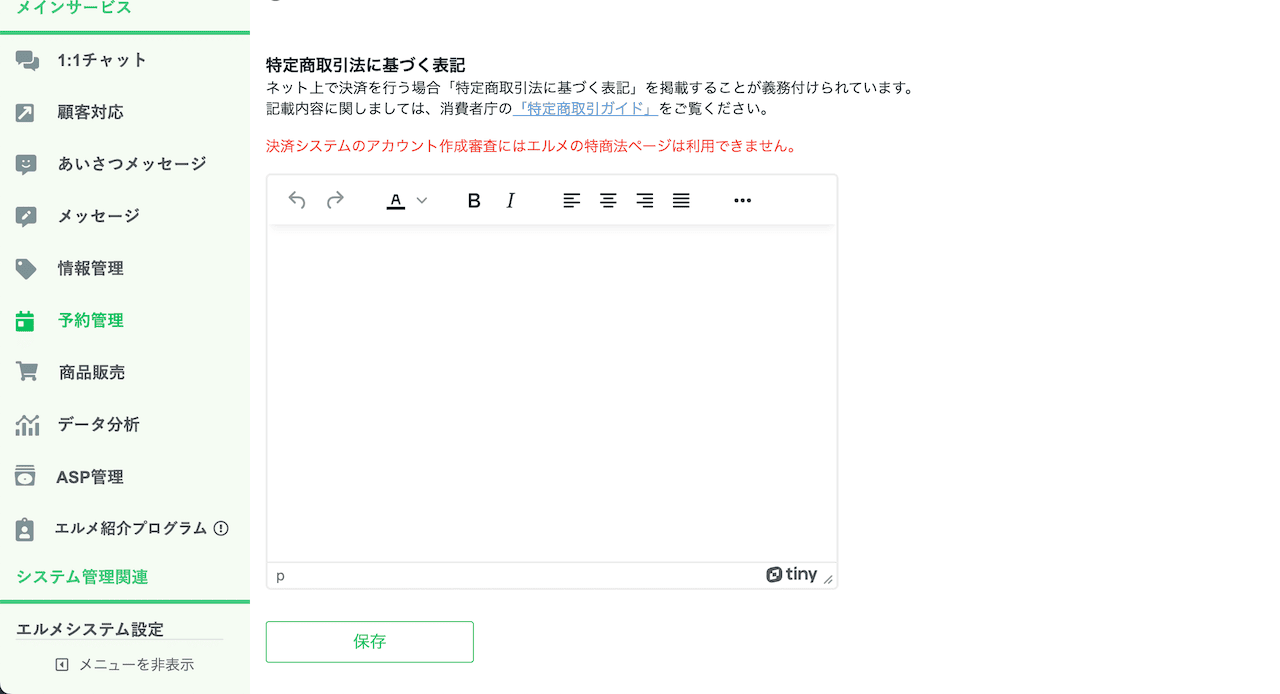Undo the last edit in editor
This screenshot has height=694, width=1280.
pos(297,200)
